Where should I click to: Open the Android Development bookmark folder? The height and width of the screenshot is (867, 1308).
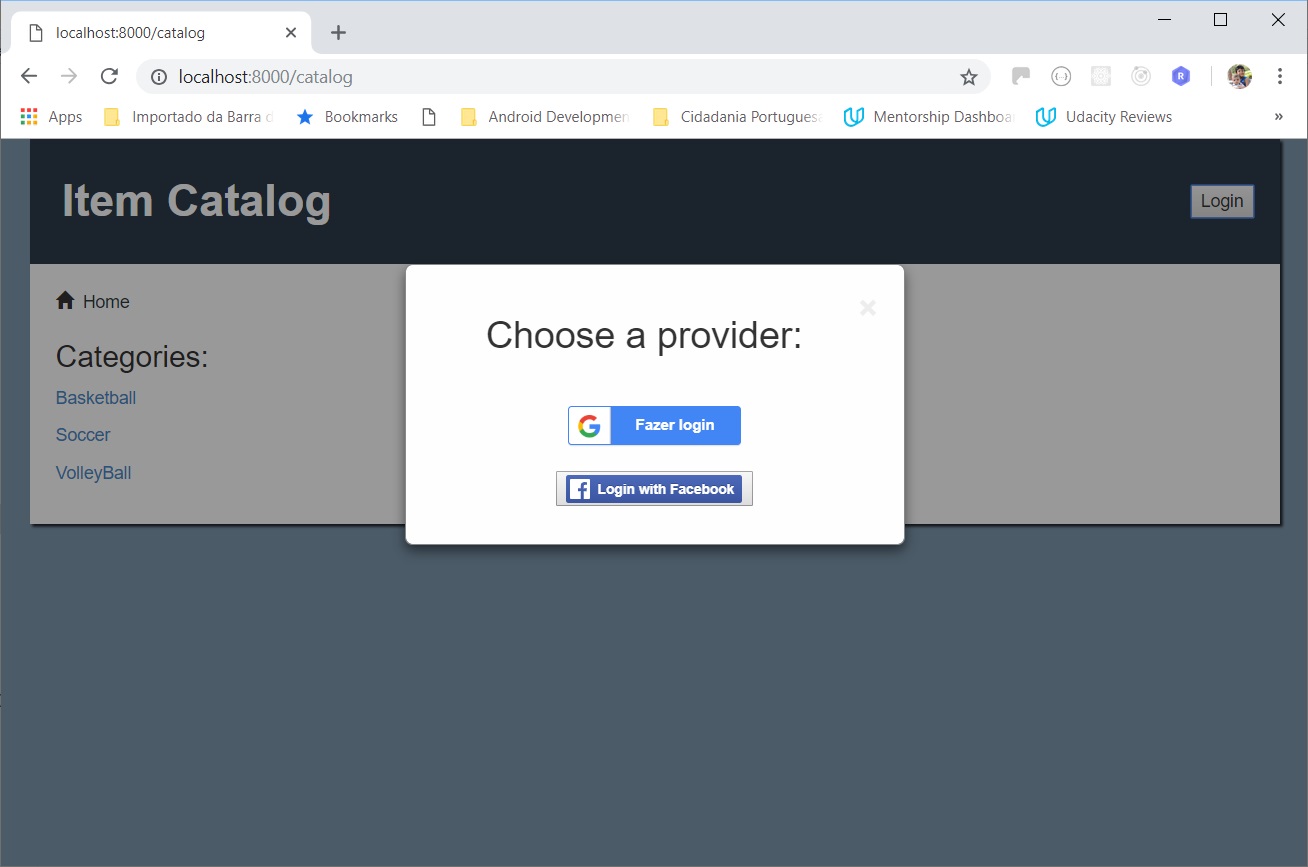tap(544, 117)
